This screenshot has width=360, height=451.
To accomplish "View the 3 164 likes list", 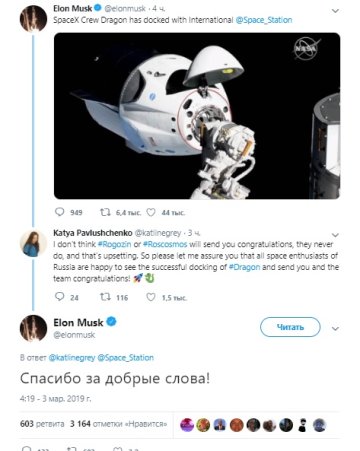I will coord(118,424).
